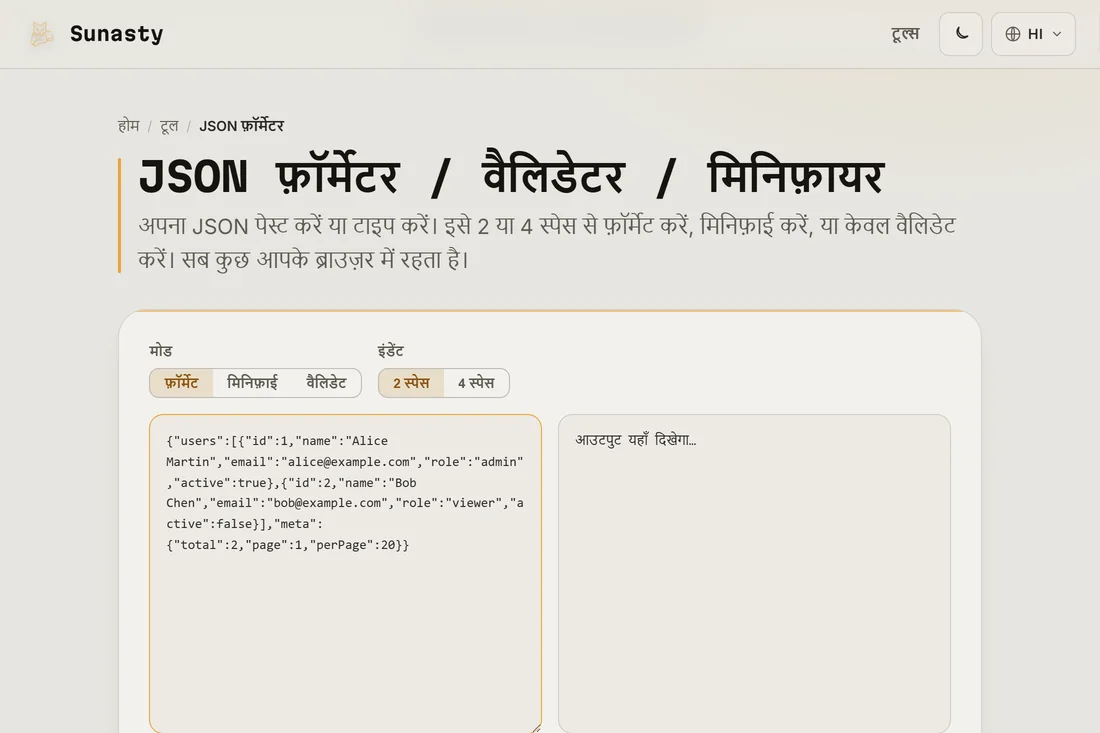Go to the टूल breadcrumb link

(169, 126)
